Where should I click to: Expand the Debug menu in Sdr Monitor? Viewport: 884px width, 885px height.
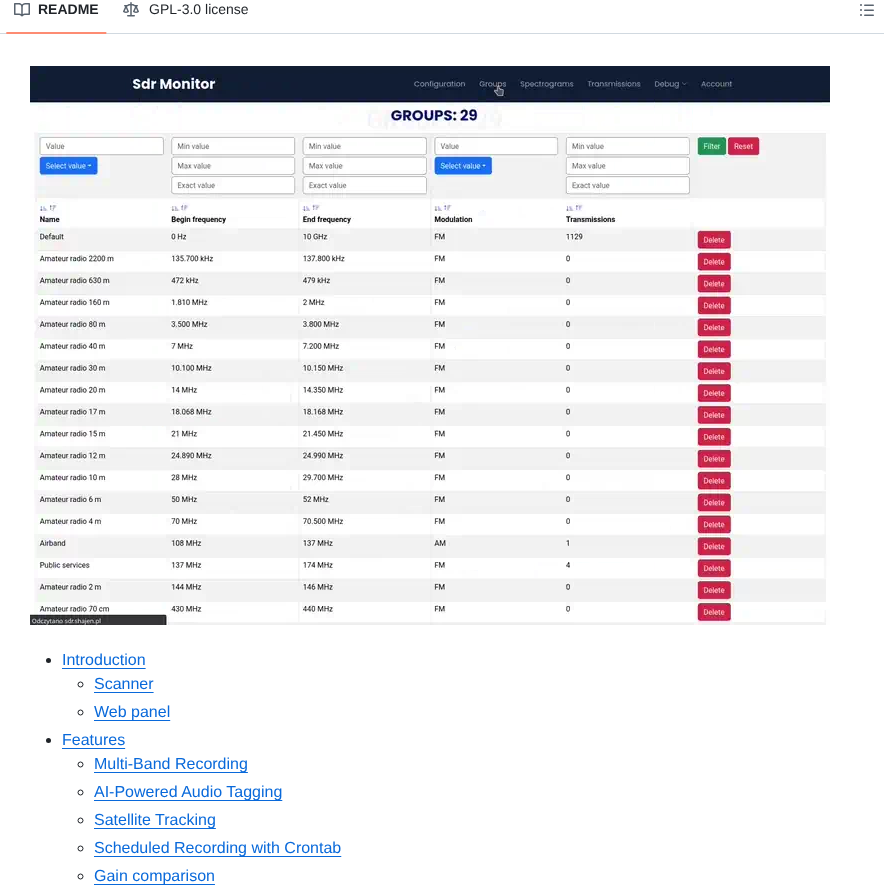670,84
